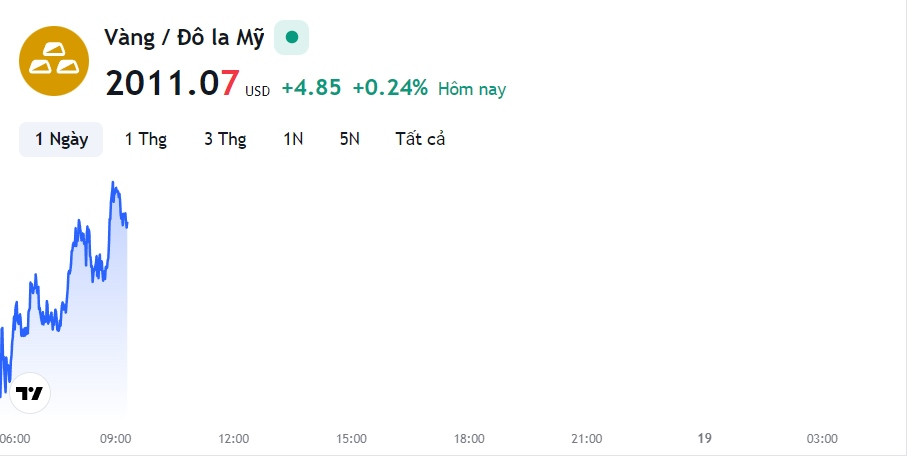This screenshot has height=465, width=913.
Task: Click the +0.24% percentage change
Action: (390, 88)
